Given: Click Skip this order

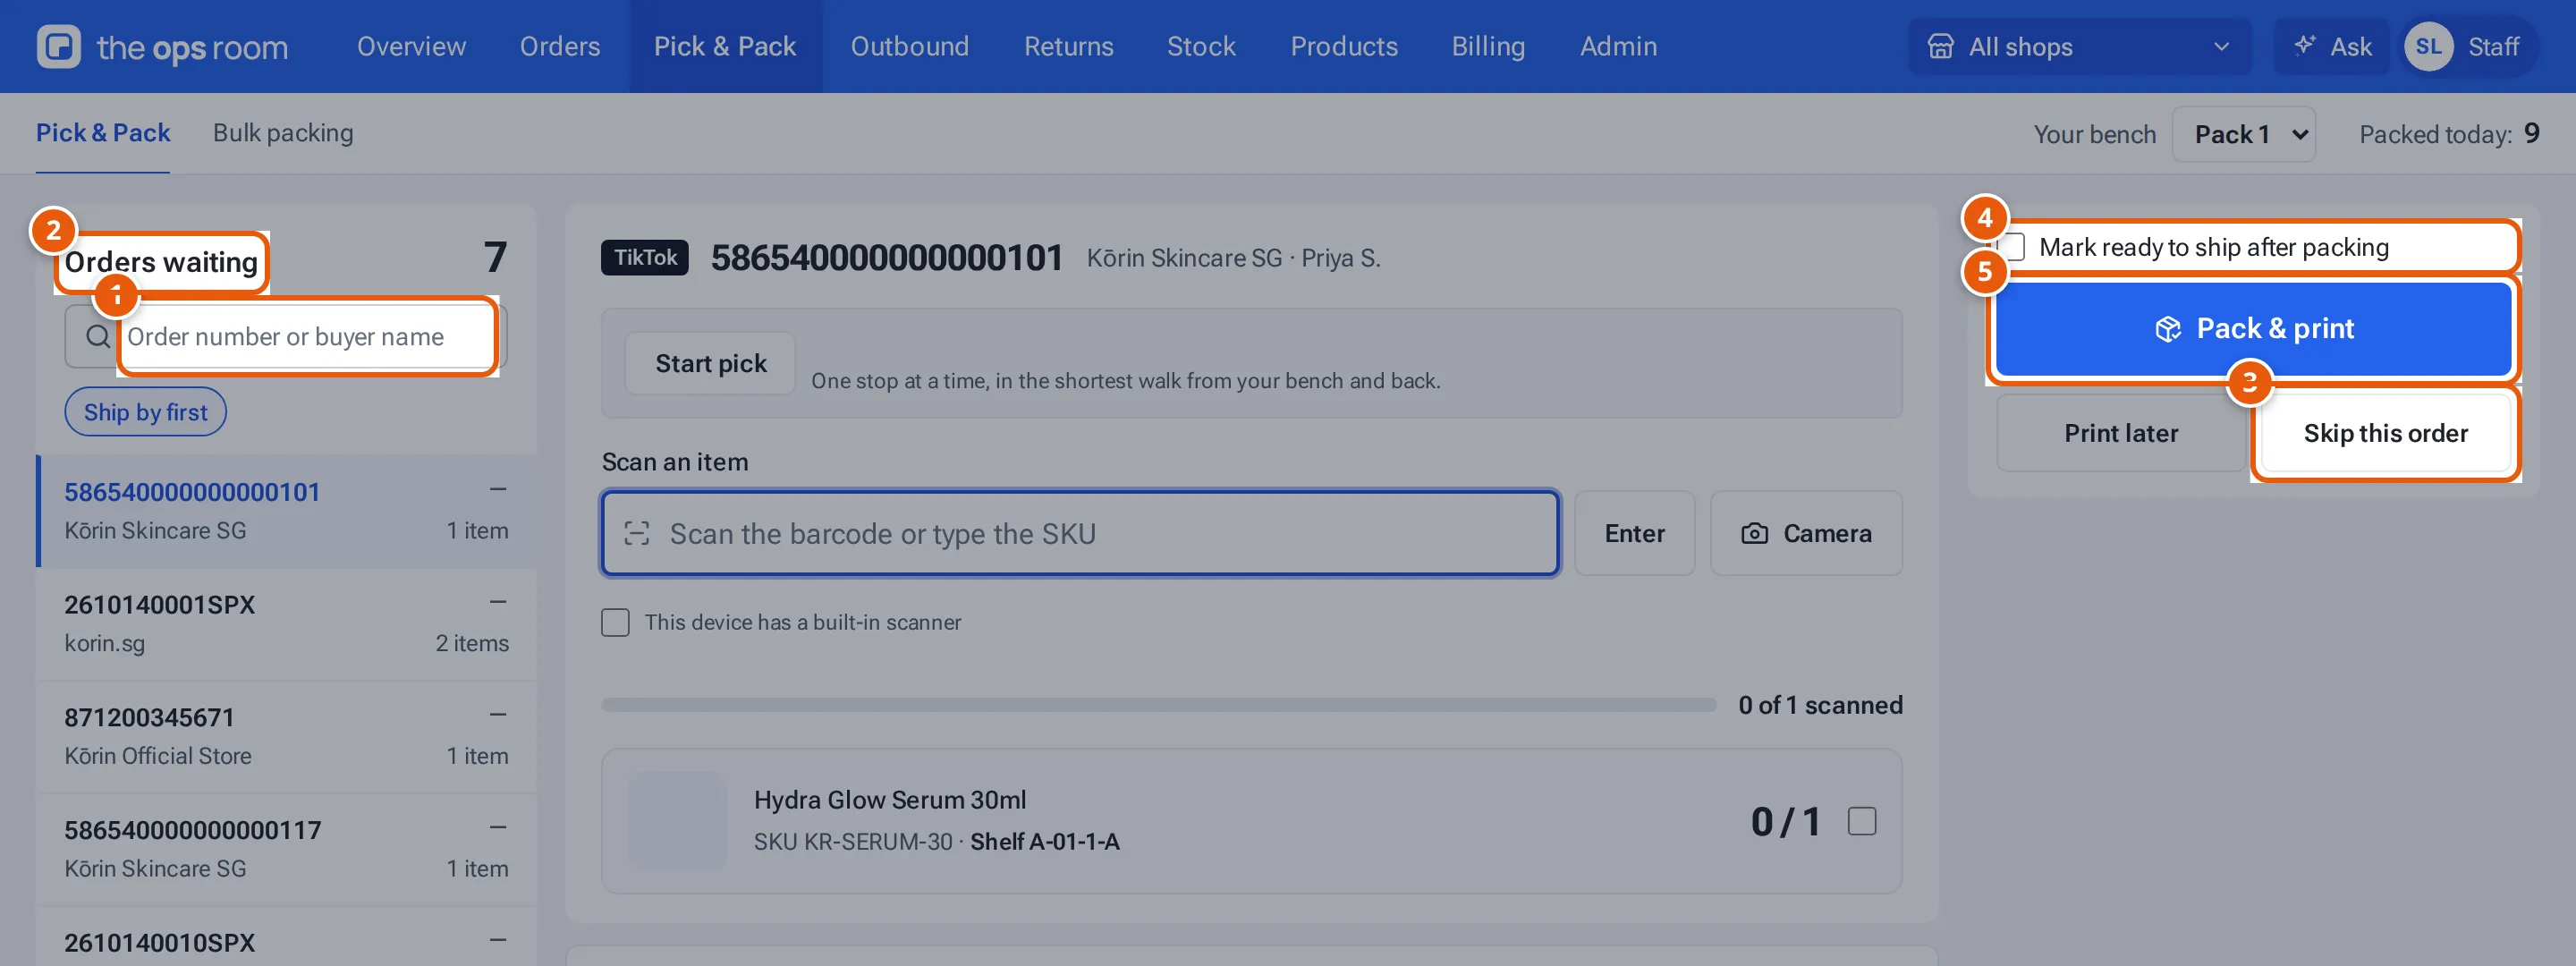Looking at the screenshot, I should tap(2385, 433).
